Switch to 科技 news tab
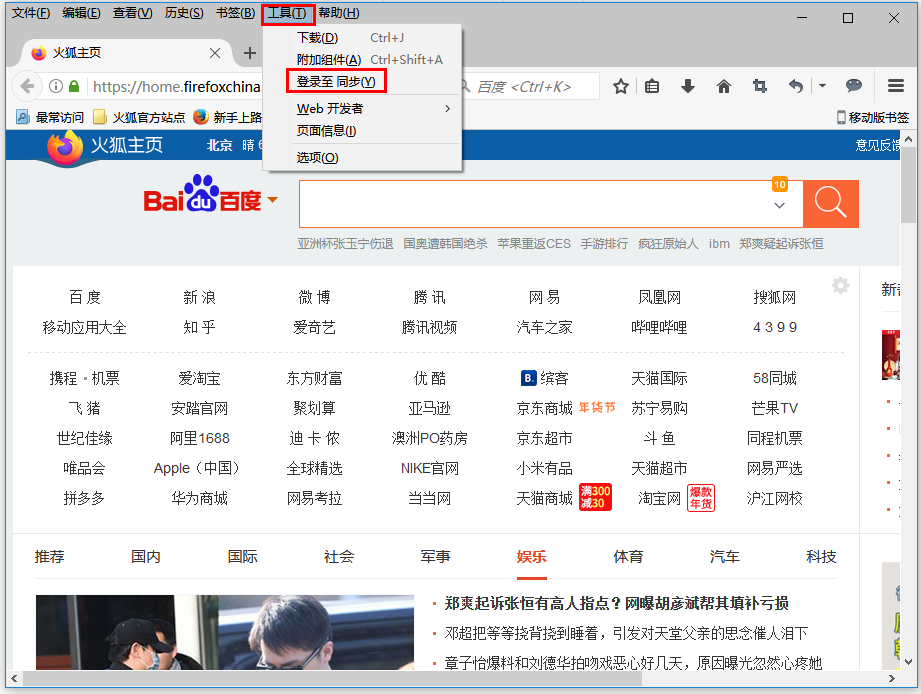The width and height of the screenshot is (921, 694). [821, 557]
